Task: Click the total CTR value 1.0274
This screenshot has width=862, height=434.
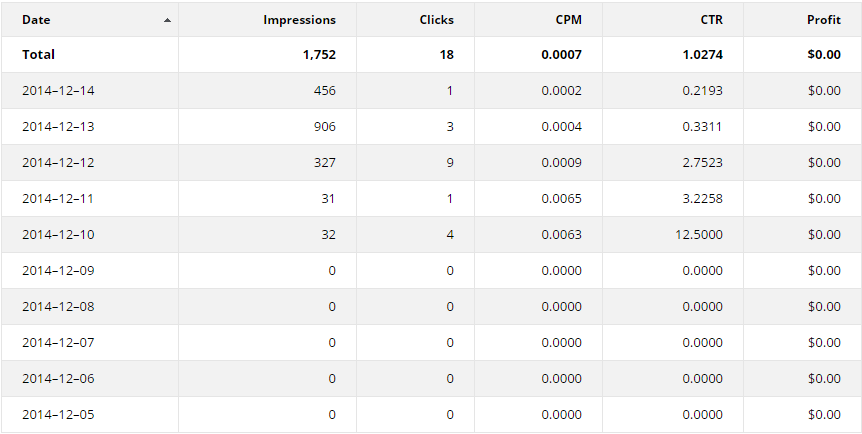Action: [703, 54]
